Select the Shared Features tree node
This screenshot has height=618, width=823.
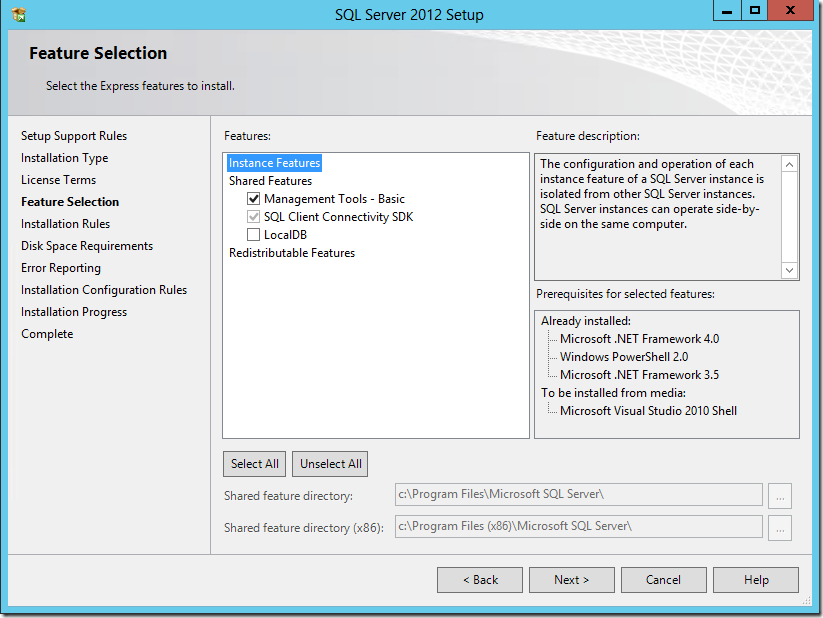[x=270, y=181]
